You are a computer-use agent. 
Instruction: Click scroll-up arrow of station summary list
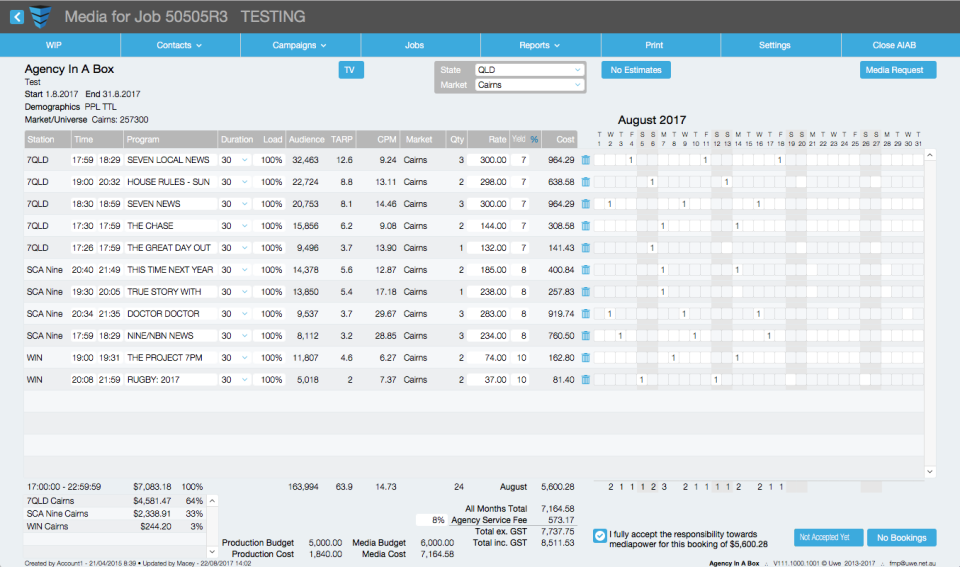point(212,501)
